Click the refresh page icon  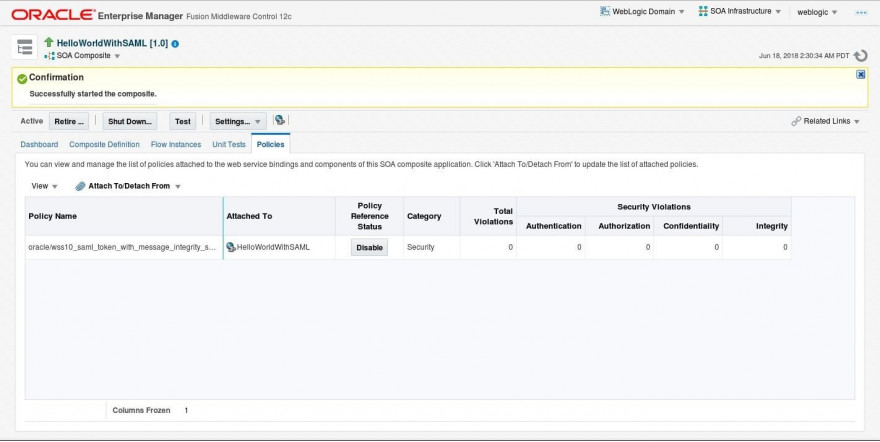point(860,56)
